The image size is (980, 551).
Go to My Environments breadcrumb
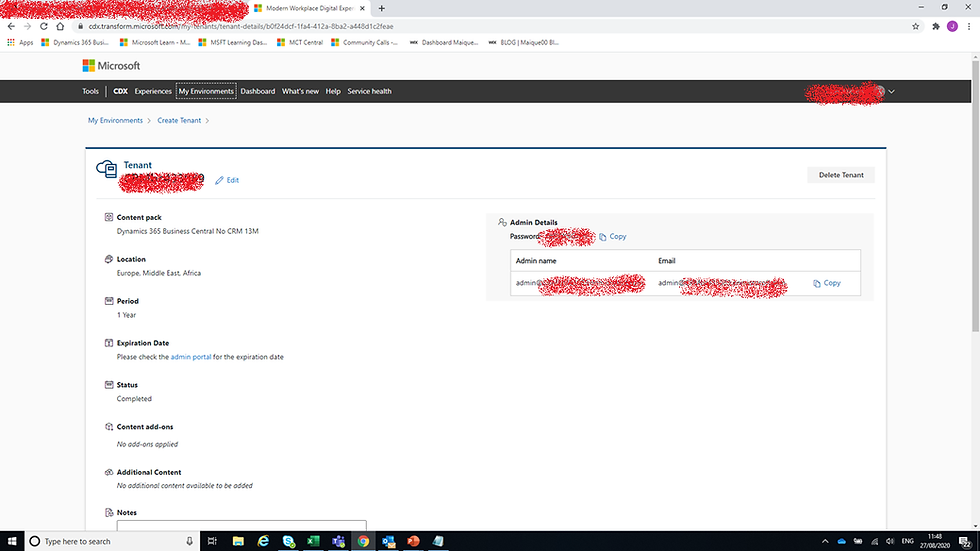115,121
